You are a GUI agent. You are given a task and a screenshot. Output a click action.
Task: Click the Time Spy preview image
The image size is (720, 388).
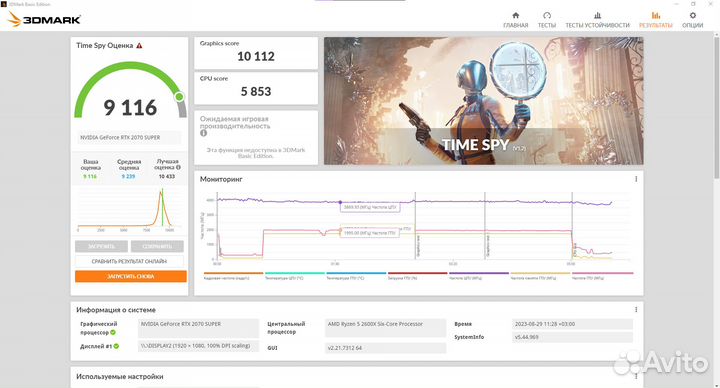click(484, 101)
